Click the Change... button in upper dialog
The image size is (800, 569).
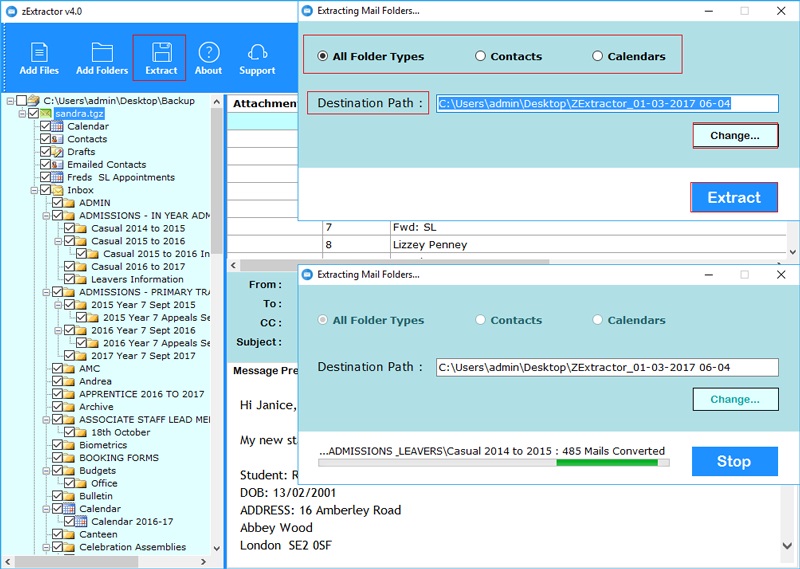(x=735, y=136)
